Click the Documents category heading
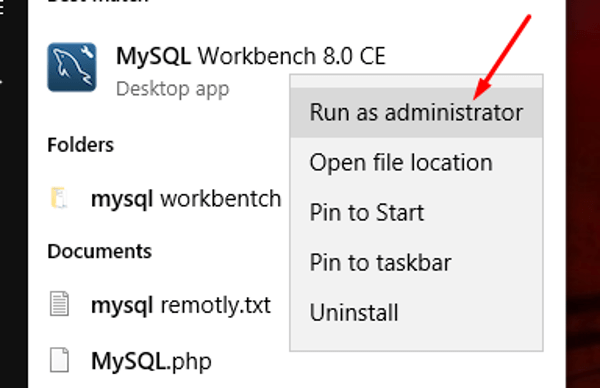Viewport: 600px width, 389px height. 99,251
